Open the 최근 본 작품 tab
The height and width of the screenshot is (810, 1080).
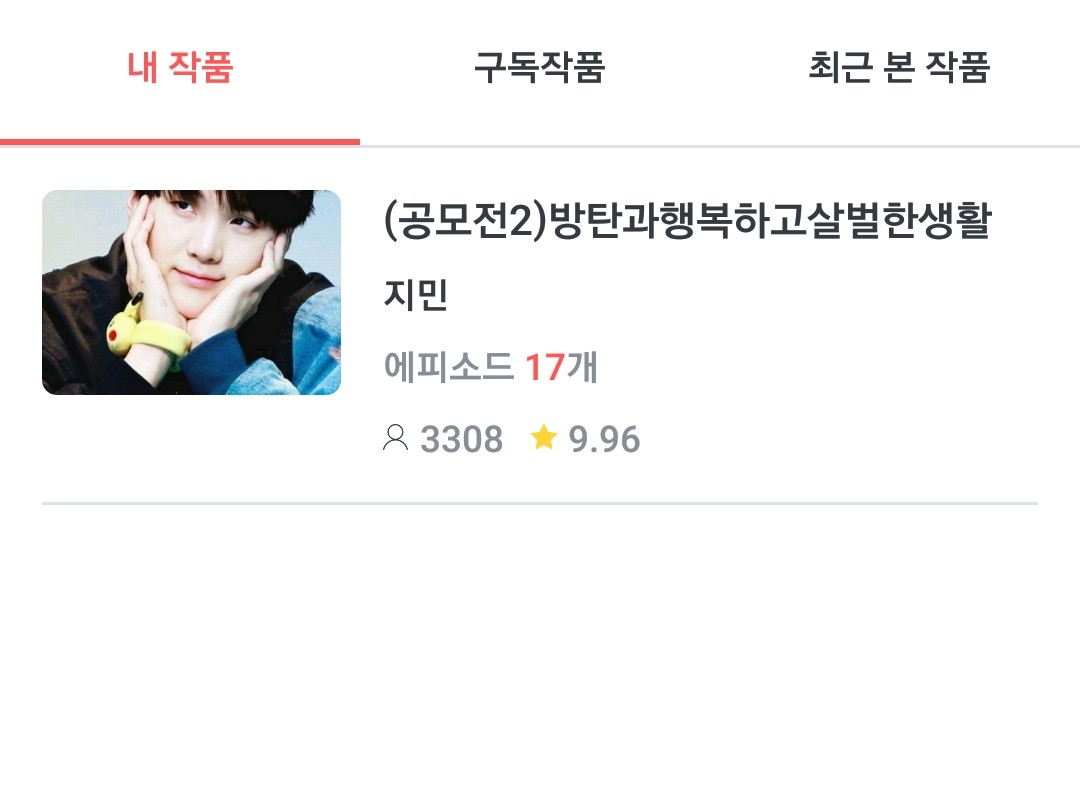coord(899,68)
